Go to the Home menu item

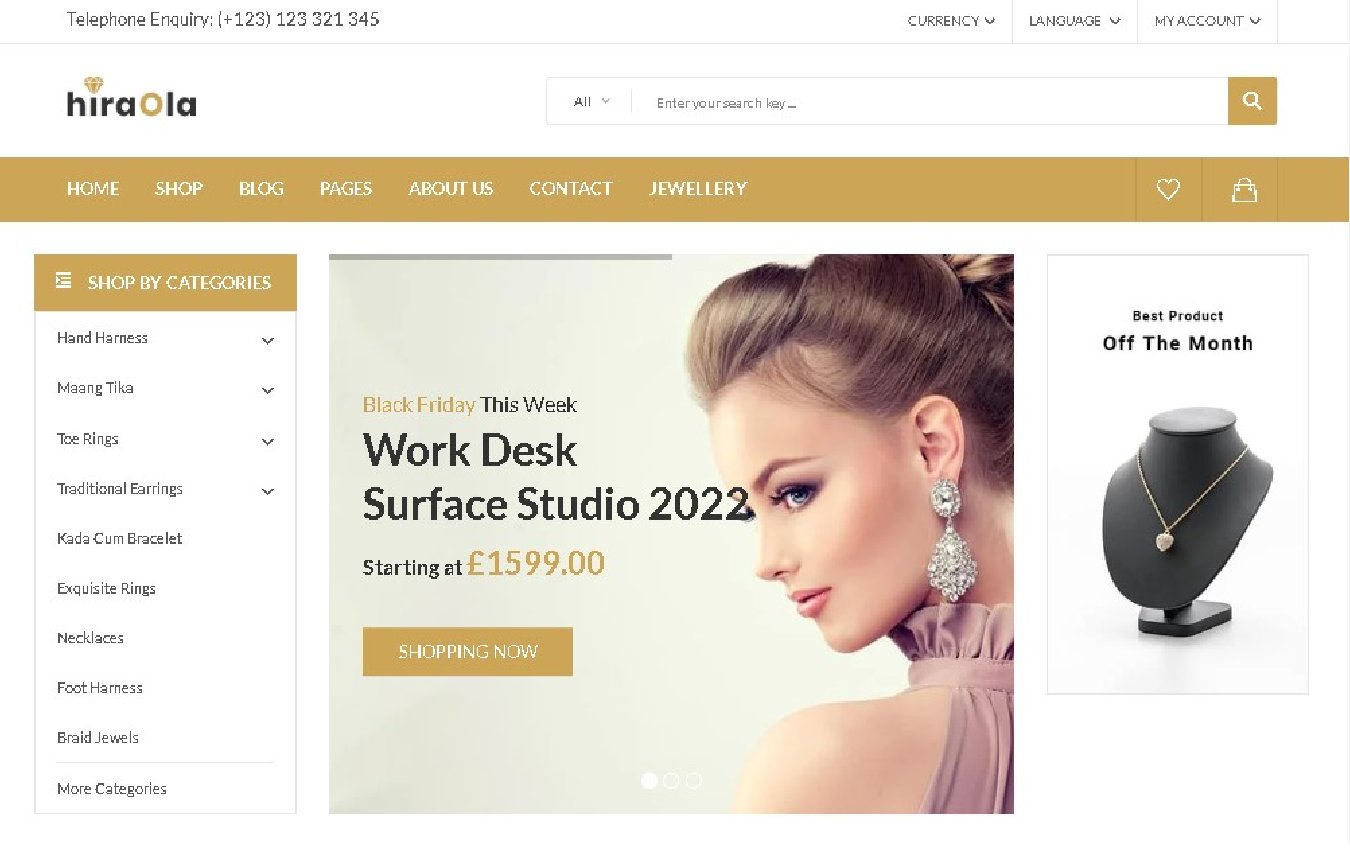click(93, 189)
